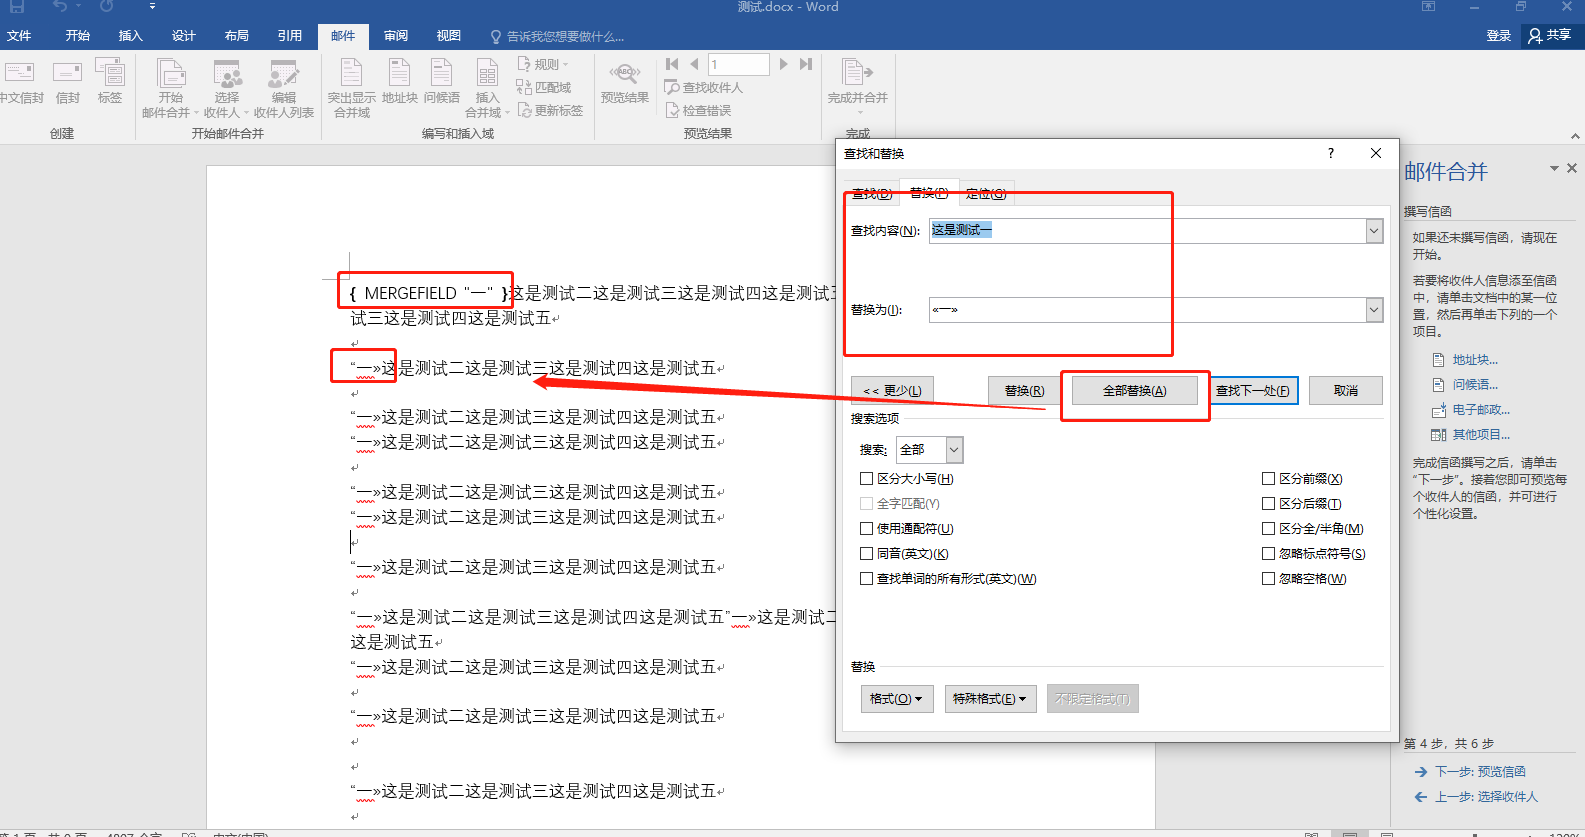
Task: Open 选择收件人 select recipients
Action: (x=227, y=88)
